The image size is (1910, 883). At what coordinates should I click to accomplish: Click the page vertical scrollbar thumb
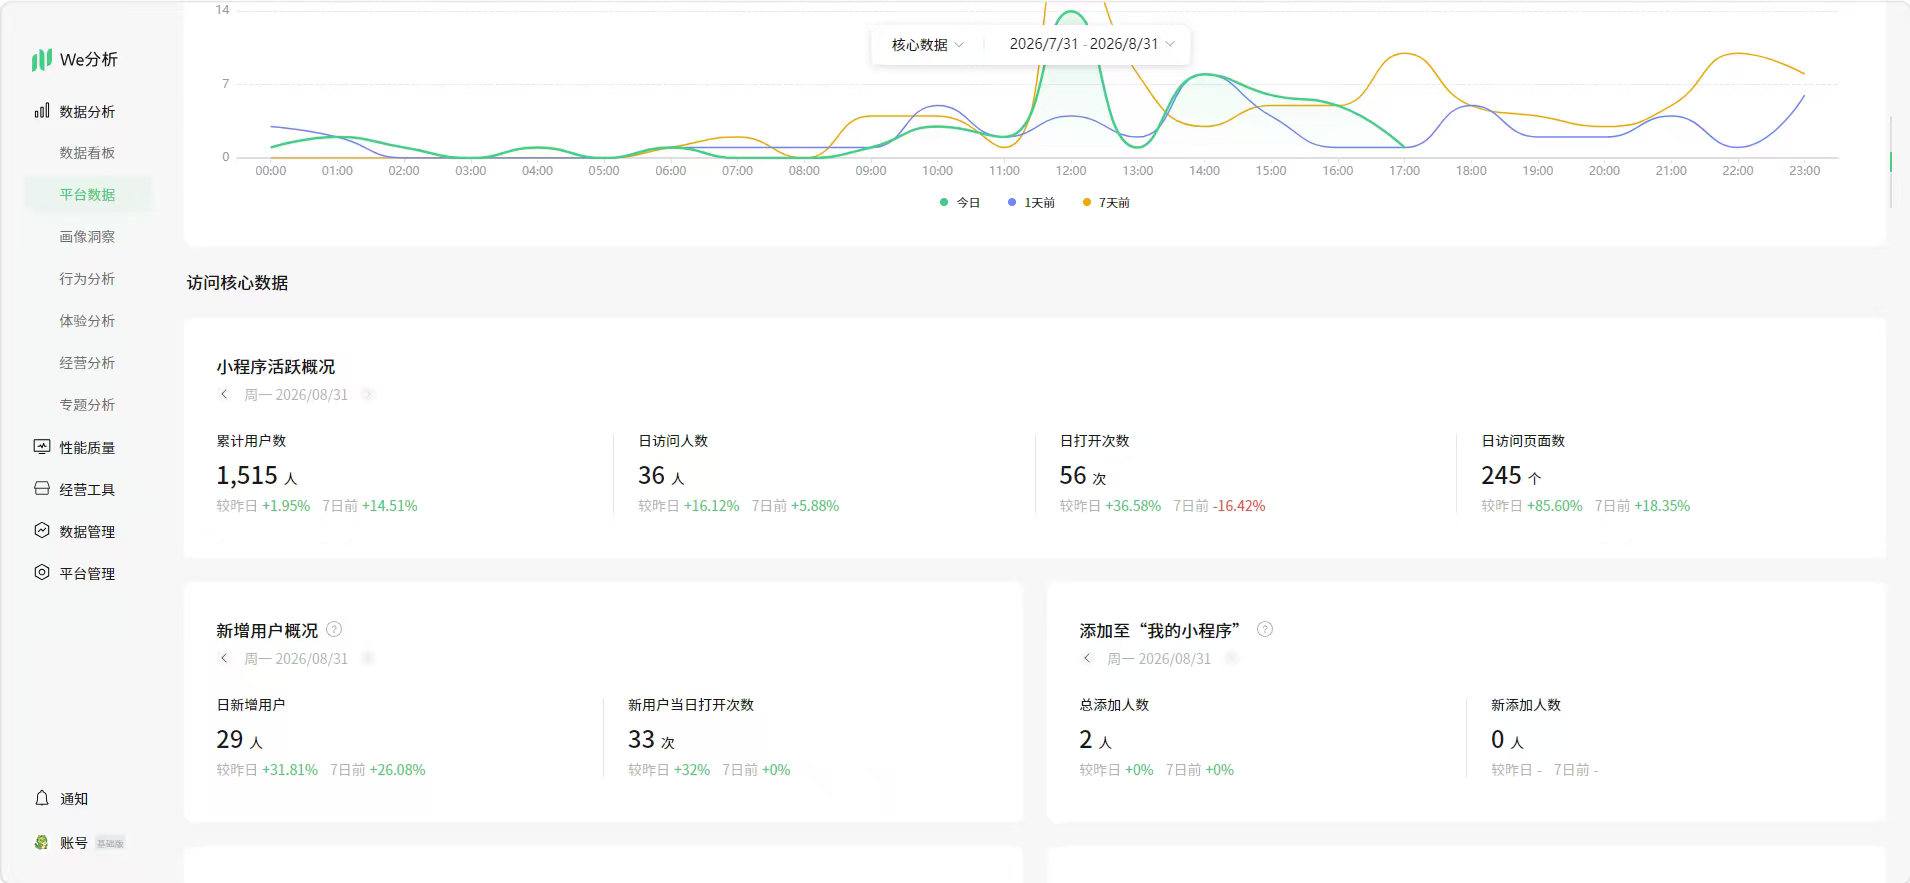pyautogui.click(x=1890, y=161)
